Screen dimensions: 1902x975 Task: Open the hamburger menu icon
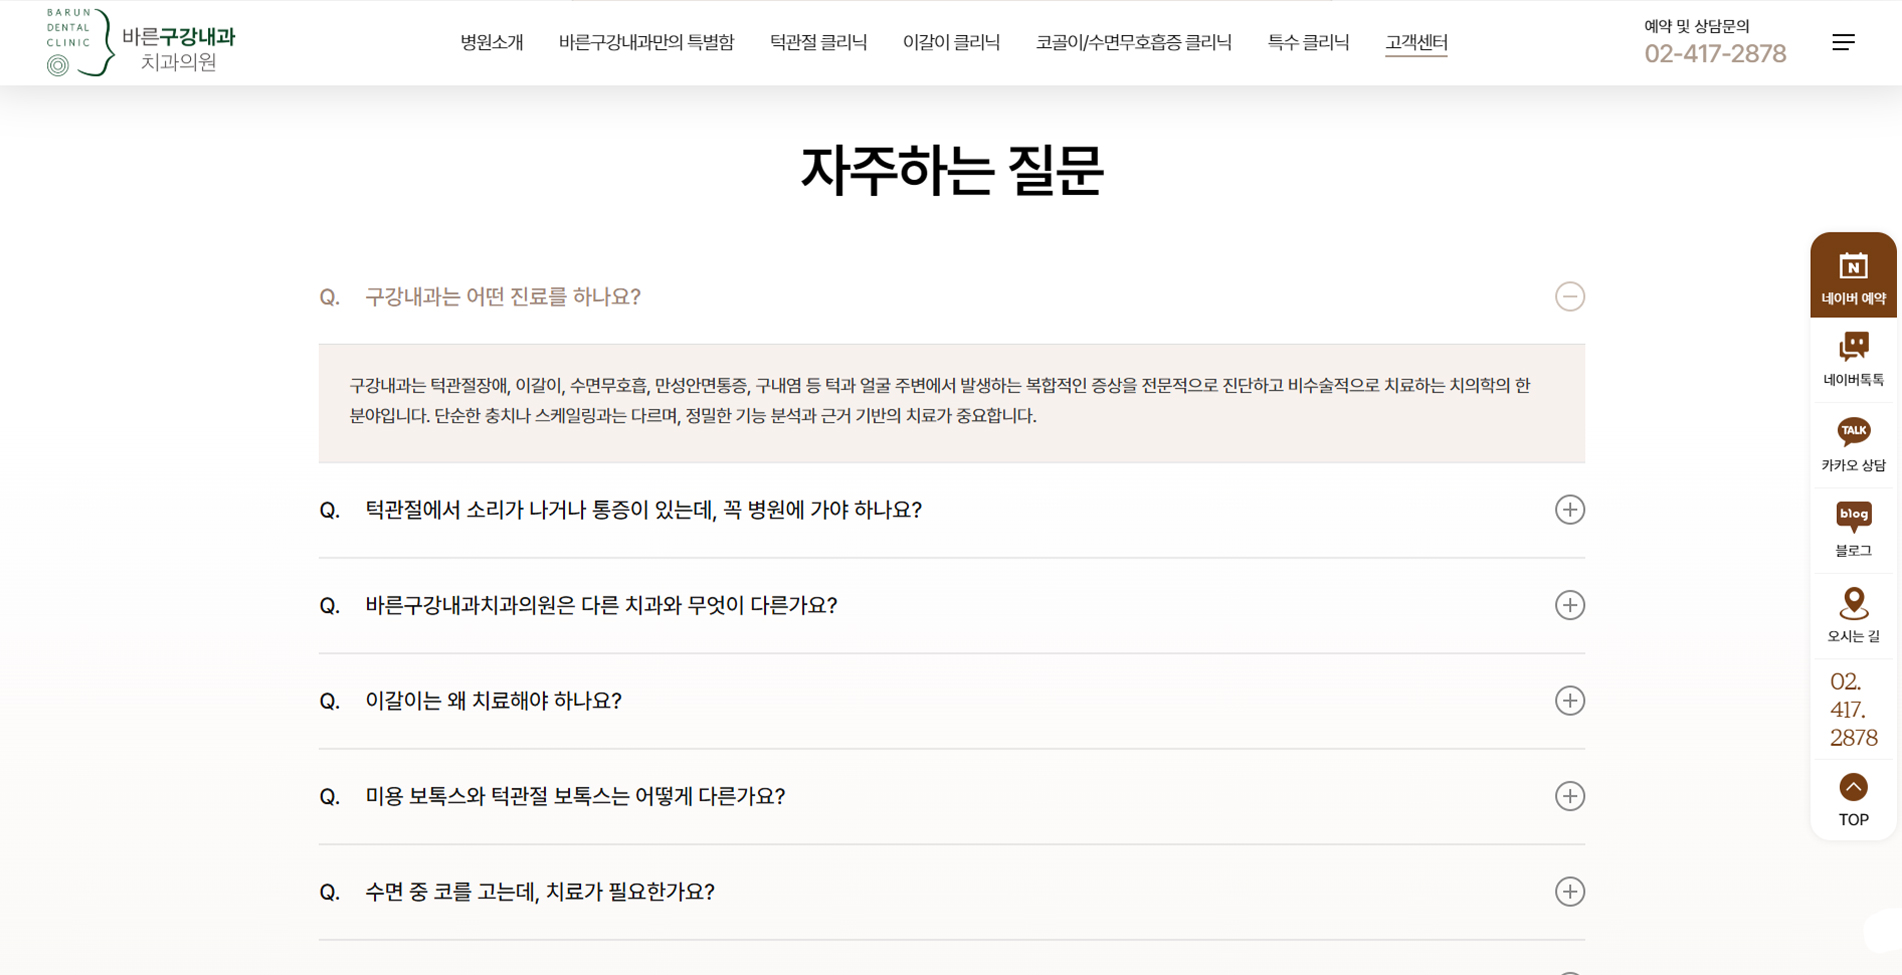tap(1842, 42)
